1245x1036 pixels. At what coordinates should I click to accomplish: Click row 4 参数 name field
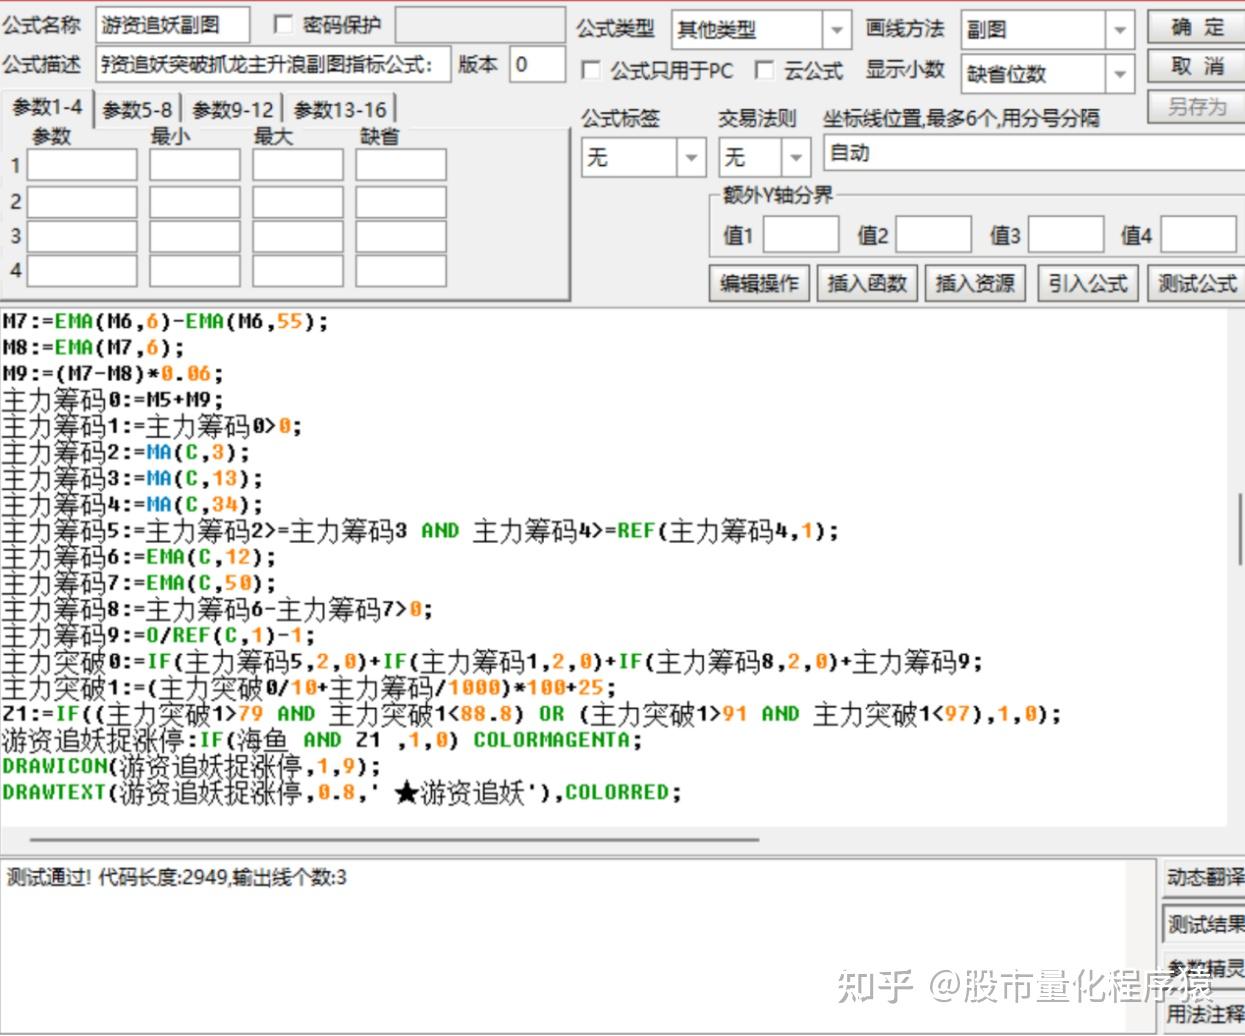(82, 270)
